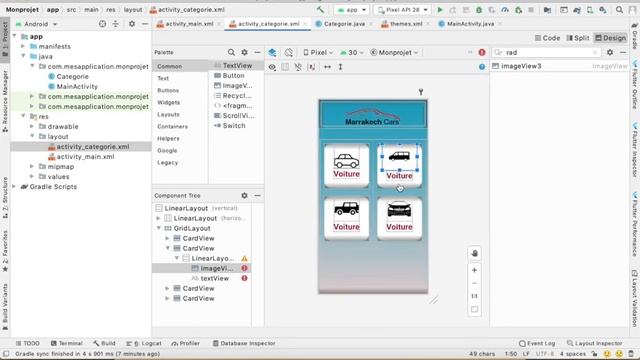
Task: Select Switch widget in the Palette
Action: 233,125
